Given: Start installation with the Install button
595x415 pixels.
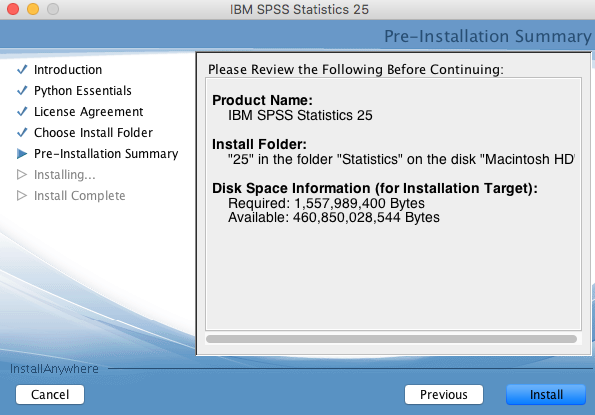Looking at the screenshot, I should pyautogui.click(x=546, y=395).
